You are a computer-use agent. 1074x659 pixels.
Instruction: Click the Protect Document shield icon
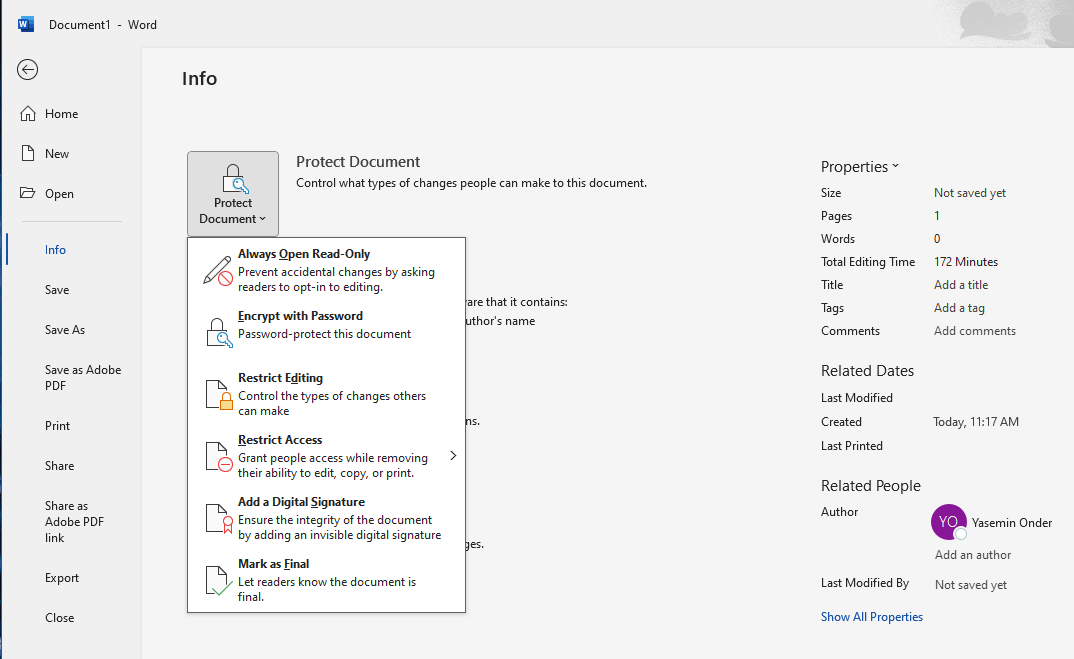[233, 179]
